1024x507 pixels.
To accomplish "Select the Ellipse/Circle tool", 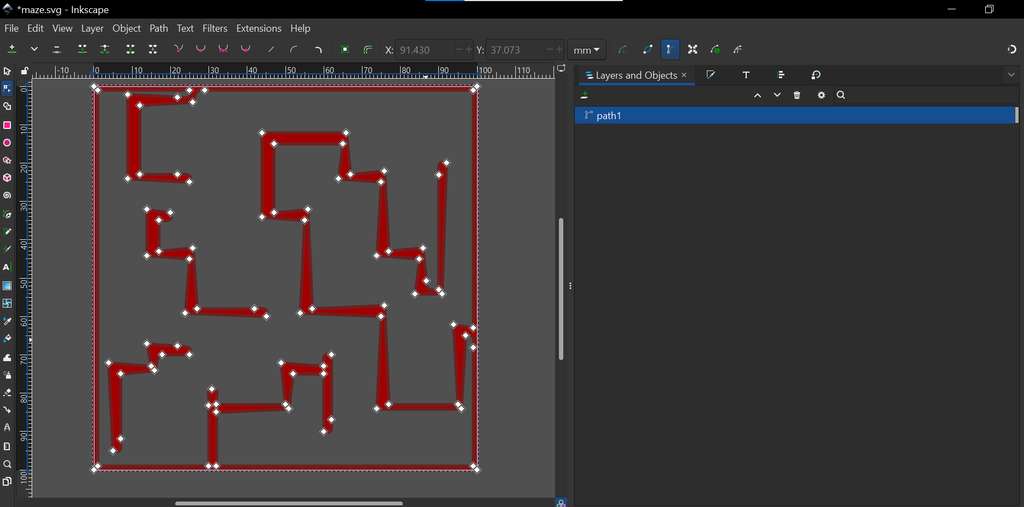I will coord(7,143).
